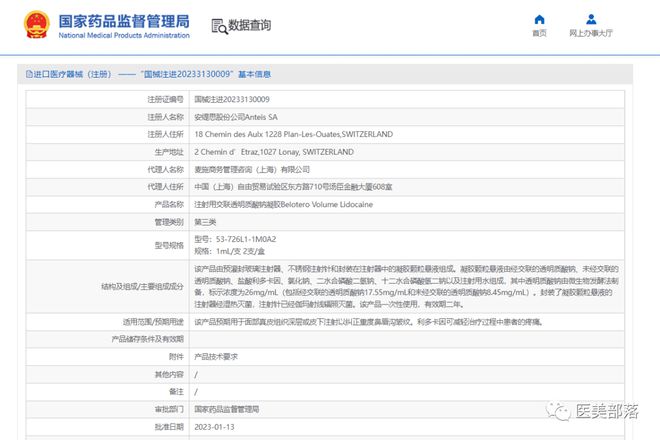
Task: Select product name Belotero Volume Lidocaine
Action: [x=283, y=204]
